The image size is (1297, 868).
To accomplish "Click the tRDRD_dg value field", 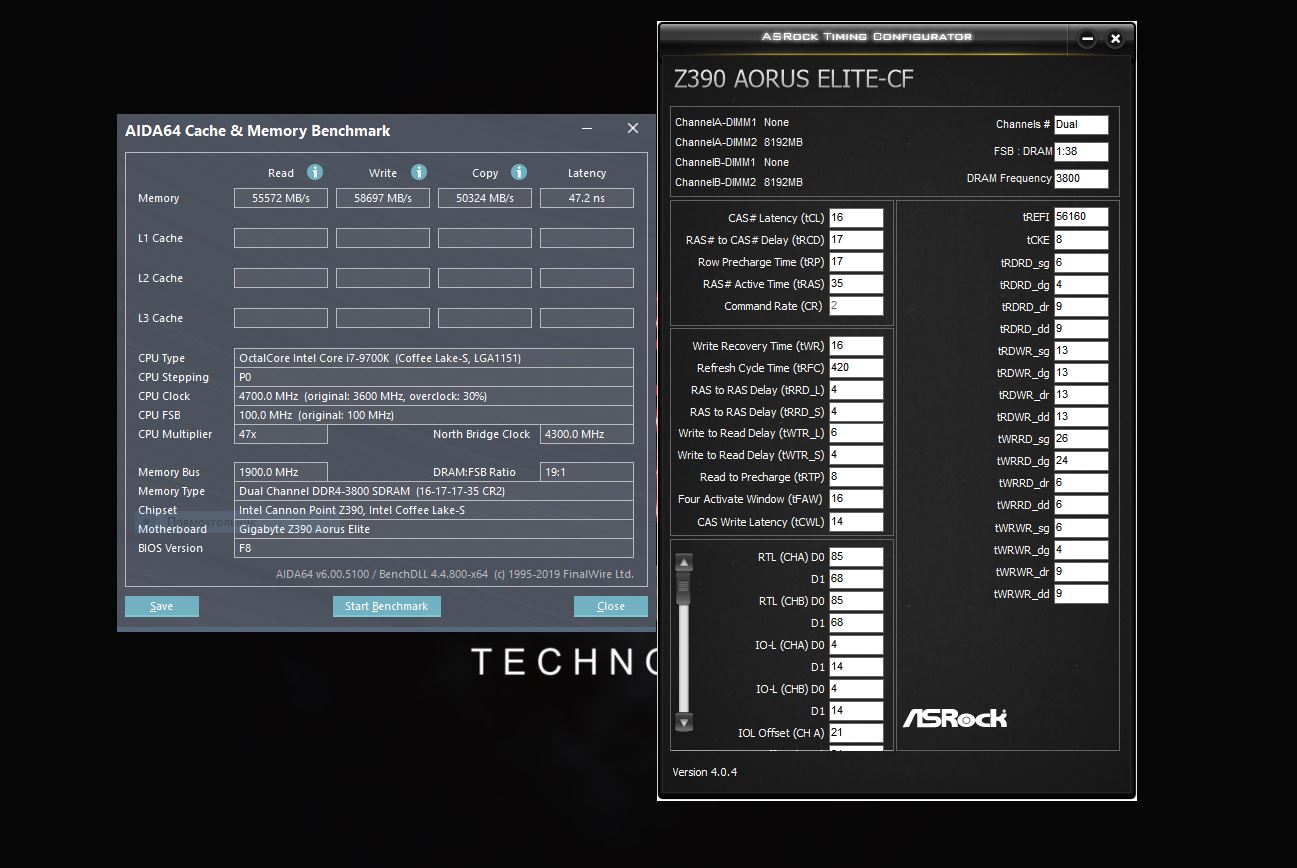I will click(x=1081, y=285).
